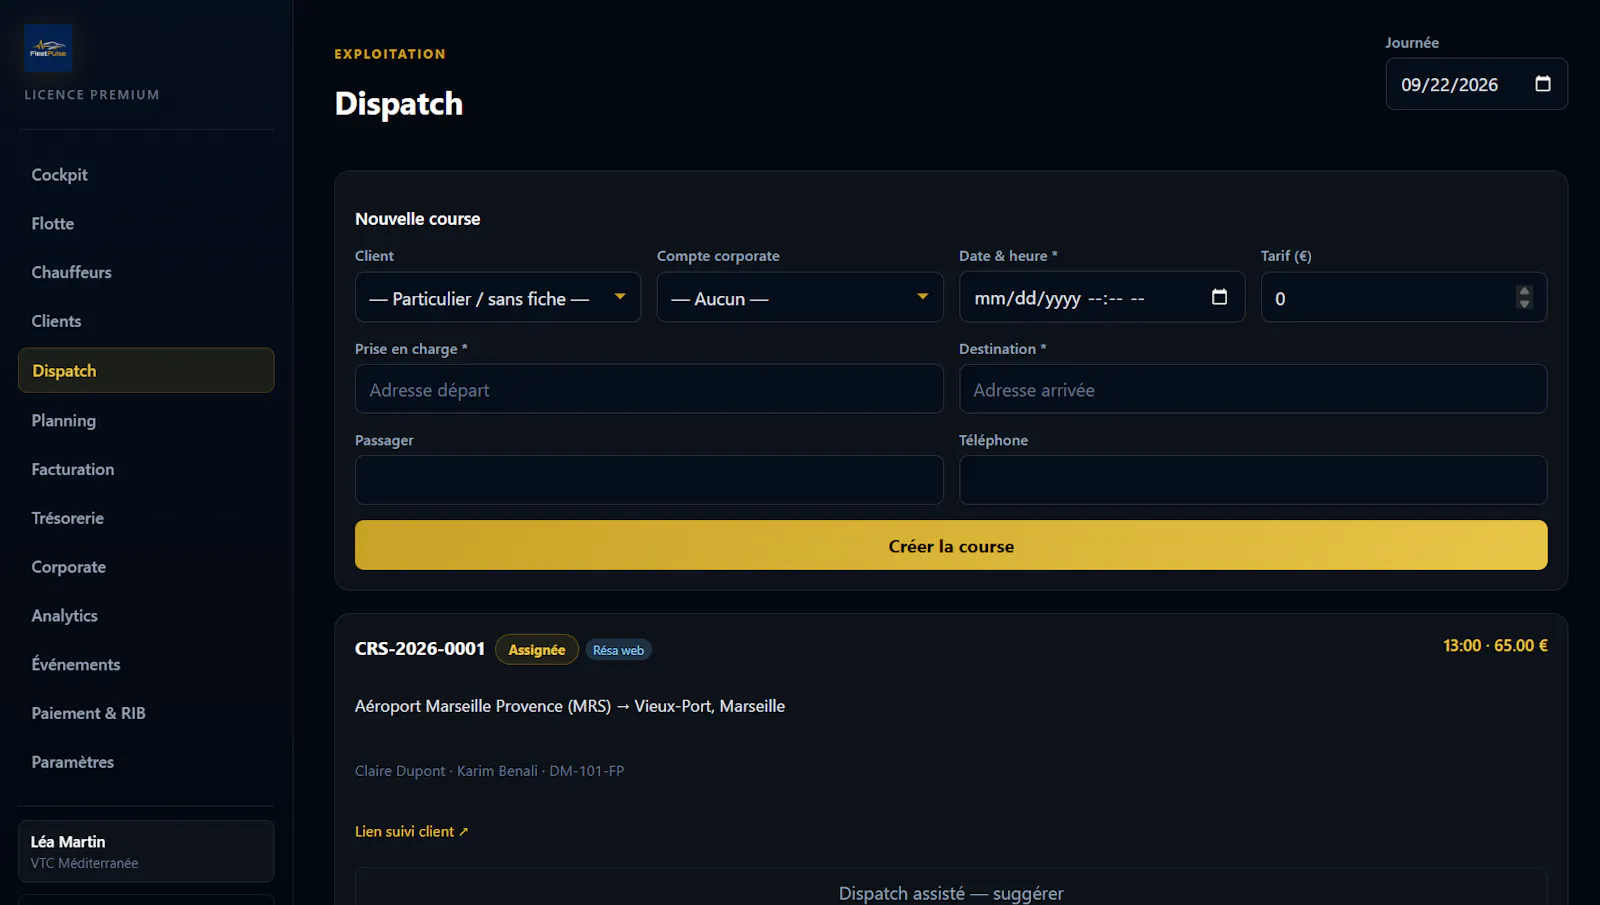Open the Lien suivi client link
The height and width of the screenshot is (905, 1600).
click(x=411, y=831)
